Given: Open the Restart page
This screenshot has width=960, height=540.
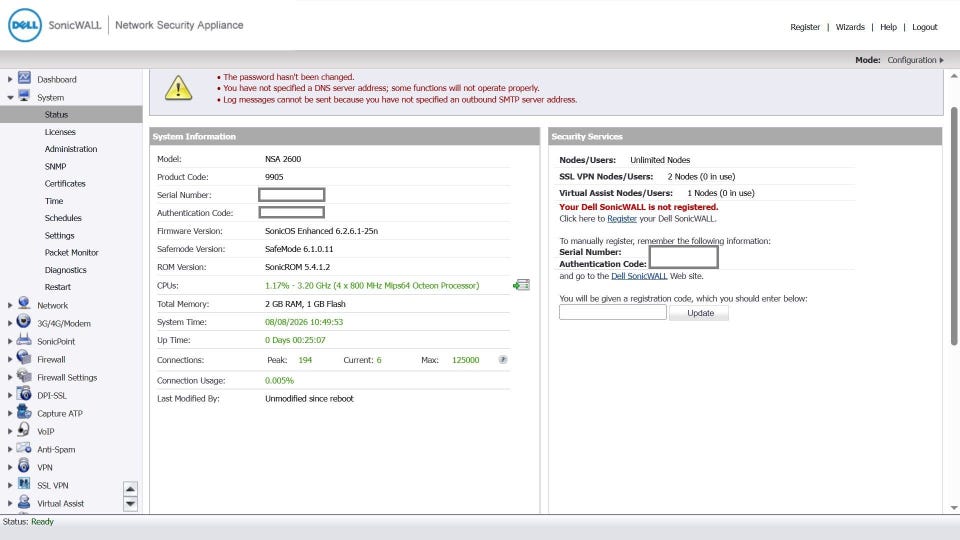Looking at the screenshot, I should (58, 287).
